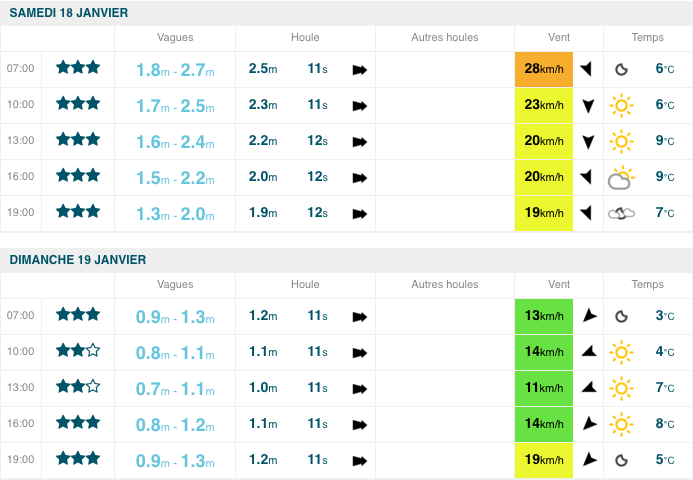Click the Autres houles header under Sunday

point(445,284)
